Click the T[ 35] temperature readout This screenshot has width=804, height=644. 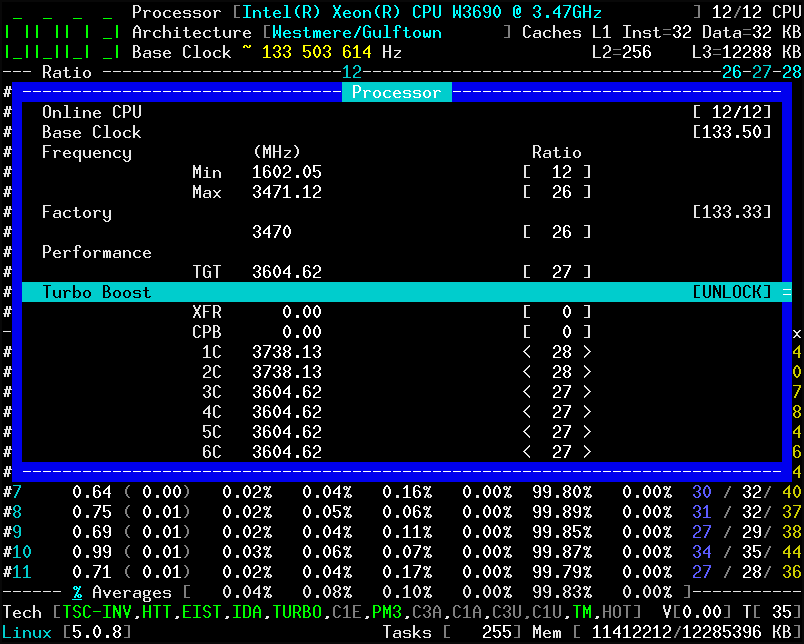click(772, 612)
